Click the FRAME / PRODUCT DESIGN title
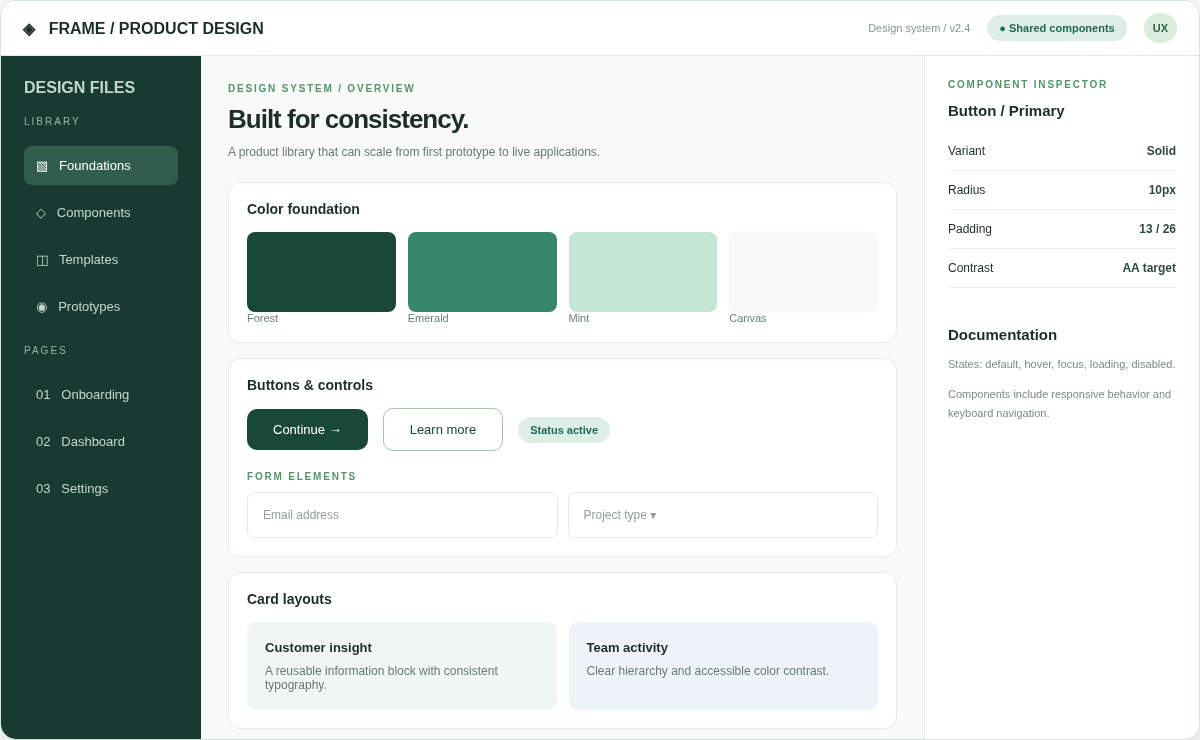Viewport: 1200px width, 740px height. click(x=156, y=29)
